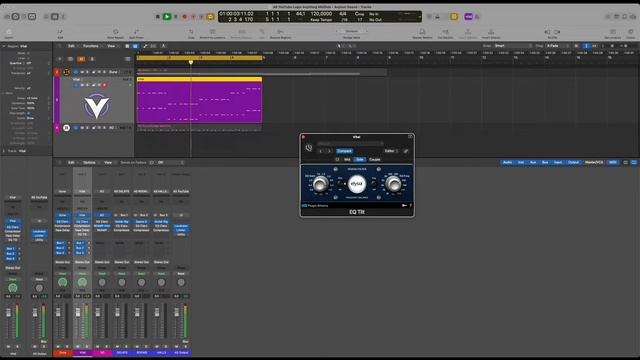The height and width of the screenshot is (360, 640).
Task: Toggle the yellow Cycle button in transport
Action: 210,17
